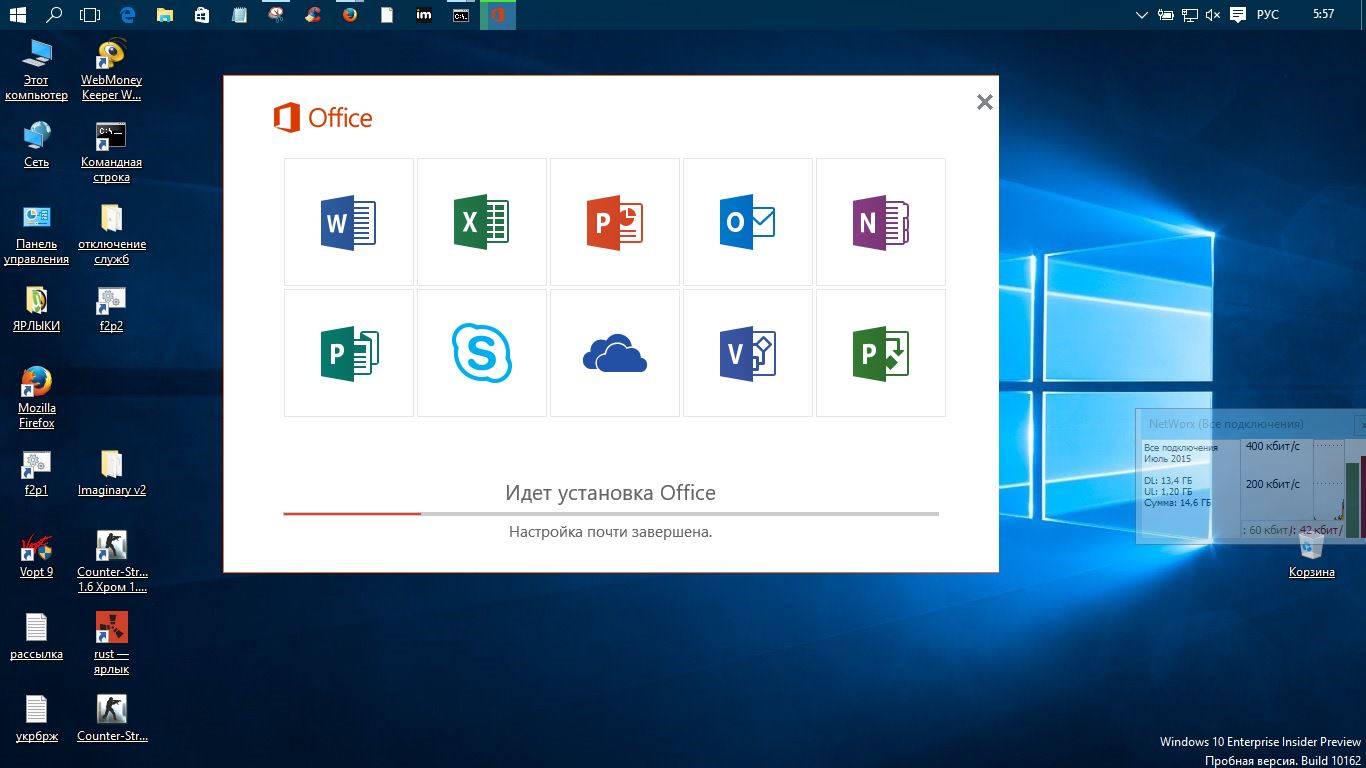
Task: Select the OneDrive cloud tile
Action: pyautogui.click(x=614, y=352)
